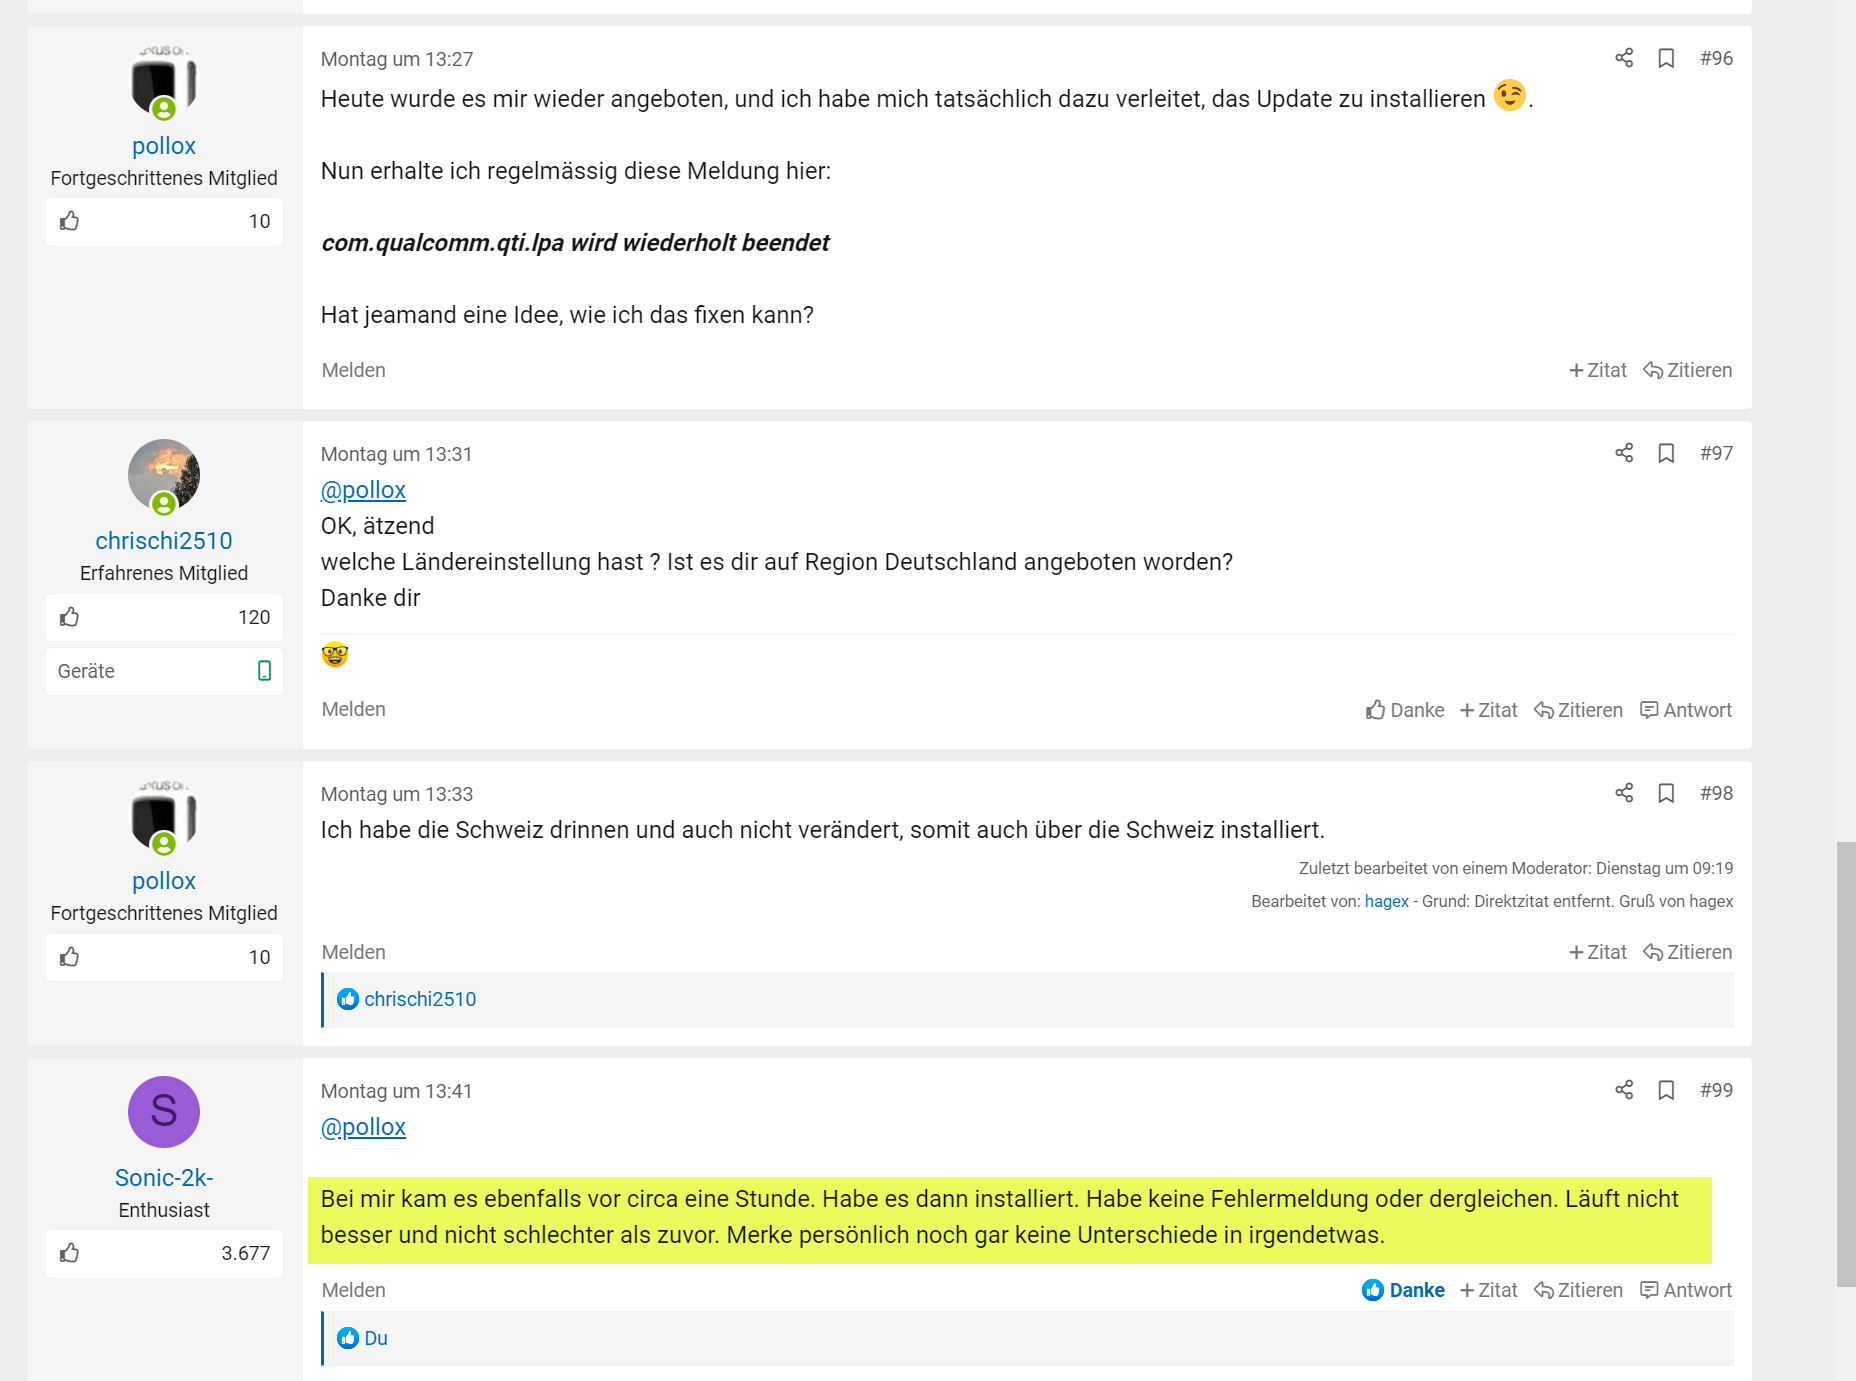Bookmark post #97
1856x1381 pixels.
[1666, 453]
